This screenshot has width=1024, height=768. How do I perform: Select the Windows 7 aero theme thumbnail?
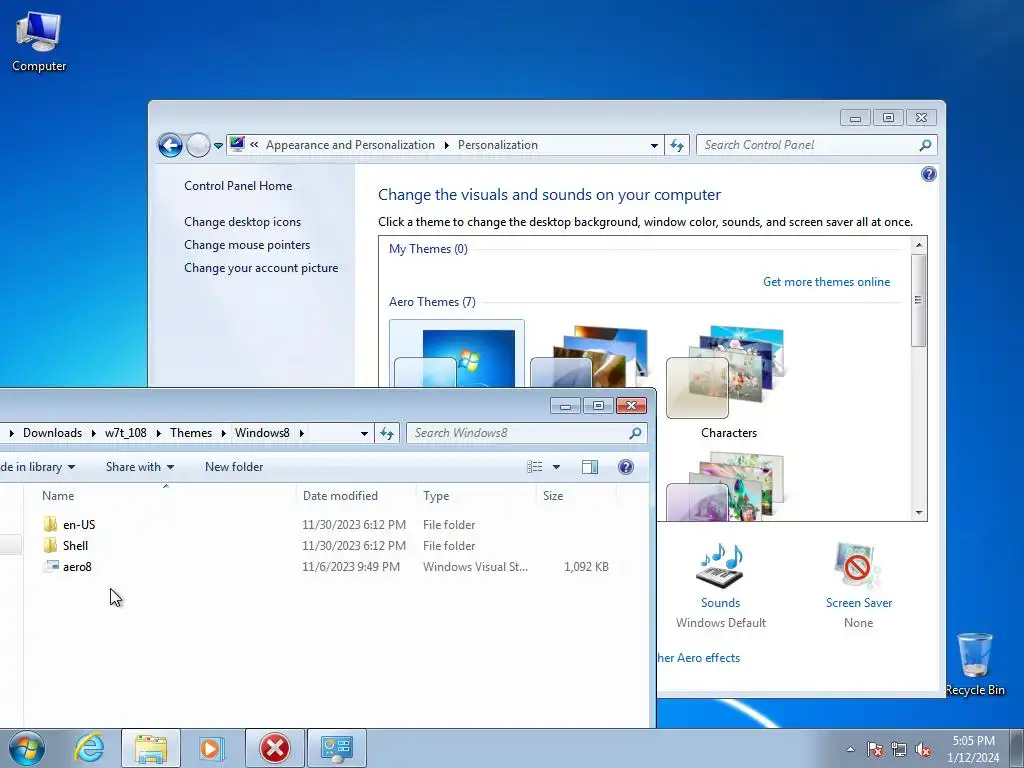click(x=456, y=354)
